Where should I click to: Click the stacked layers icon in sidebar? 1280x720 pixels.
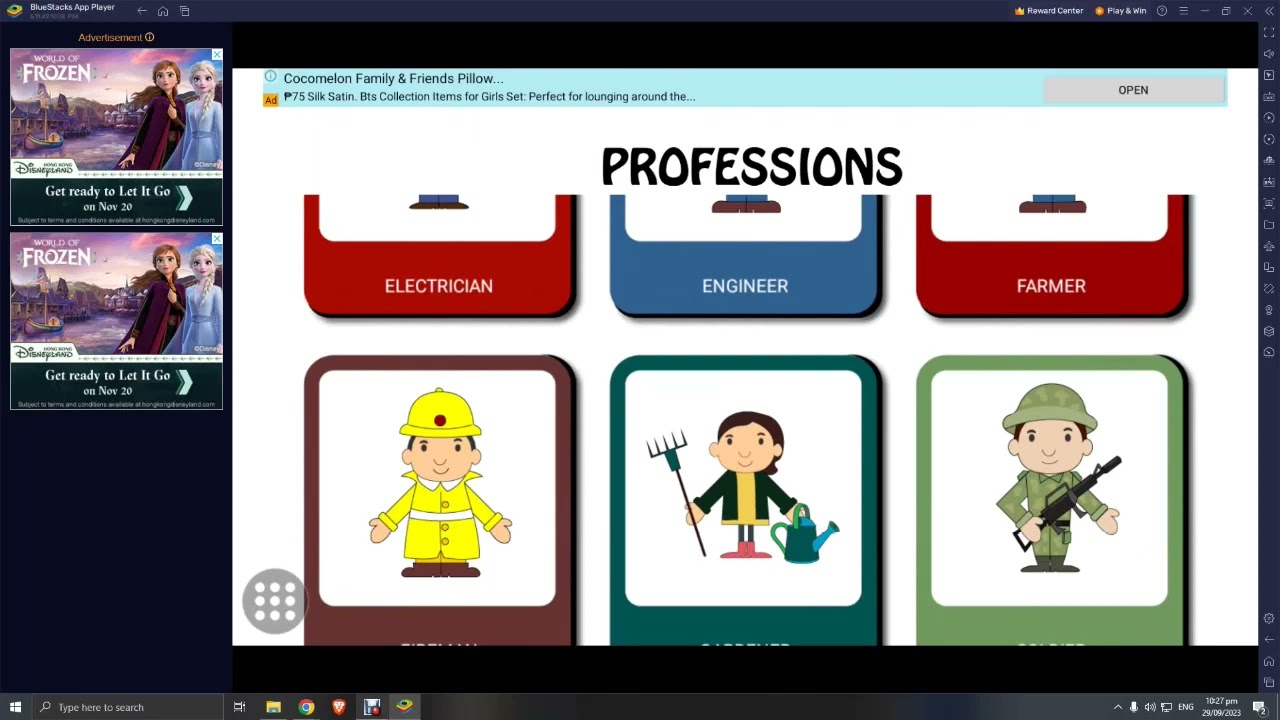(x=1269, y=331)
